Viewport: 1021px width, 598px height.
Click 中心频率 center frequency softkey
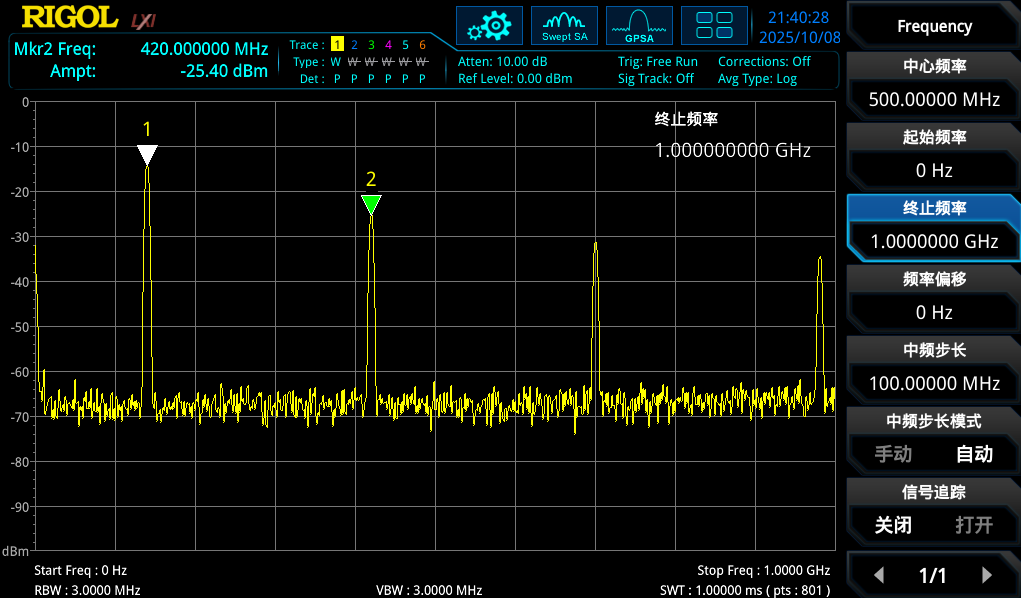pyautogui.click(x=934, y=66)
